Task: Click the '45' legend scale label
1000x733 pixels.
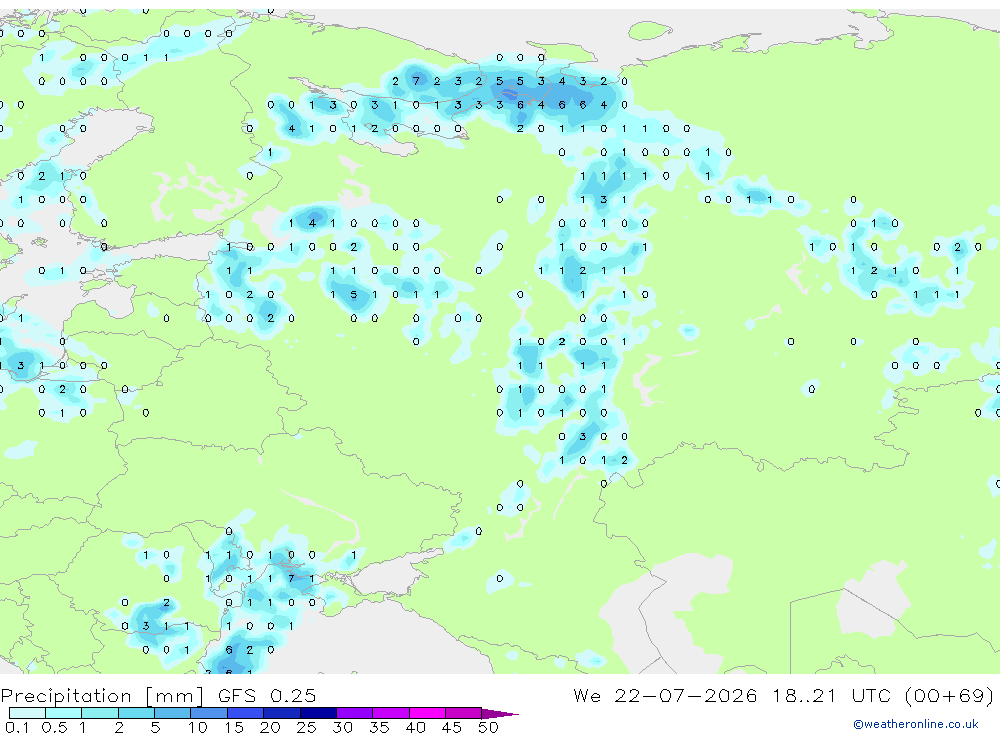Action: click(452, 727)
